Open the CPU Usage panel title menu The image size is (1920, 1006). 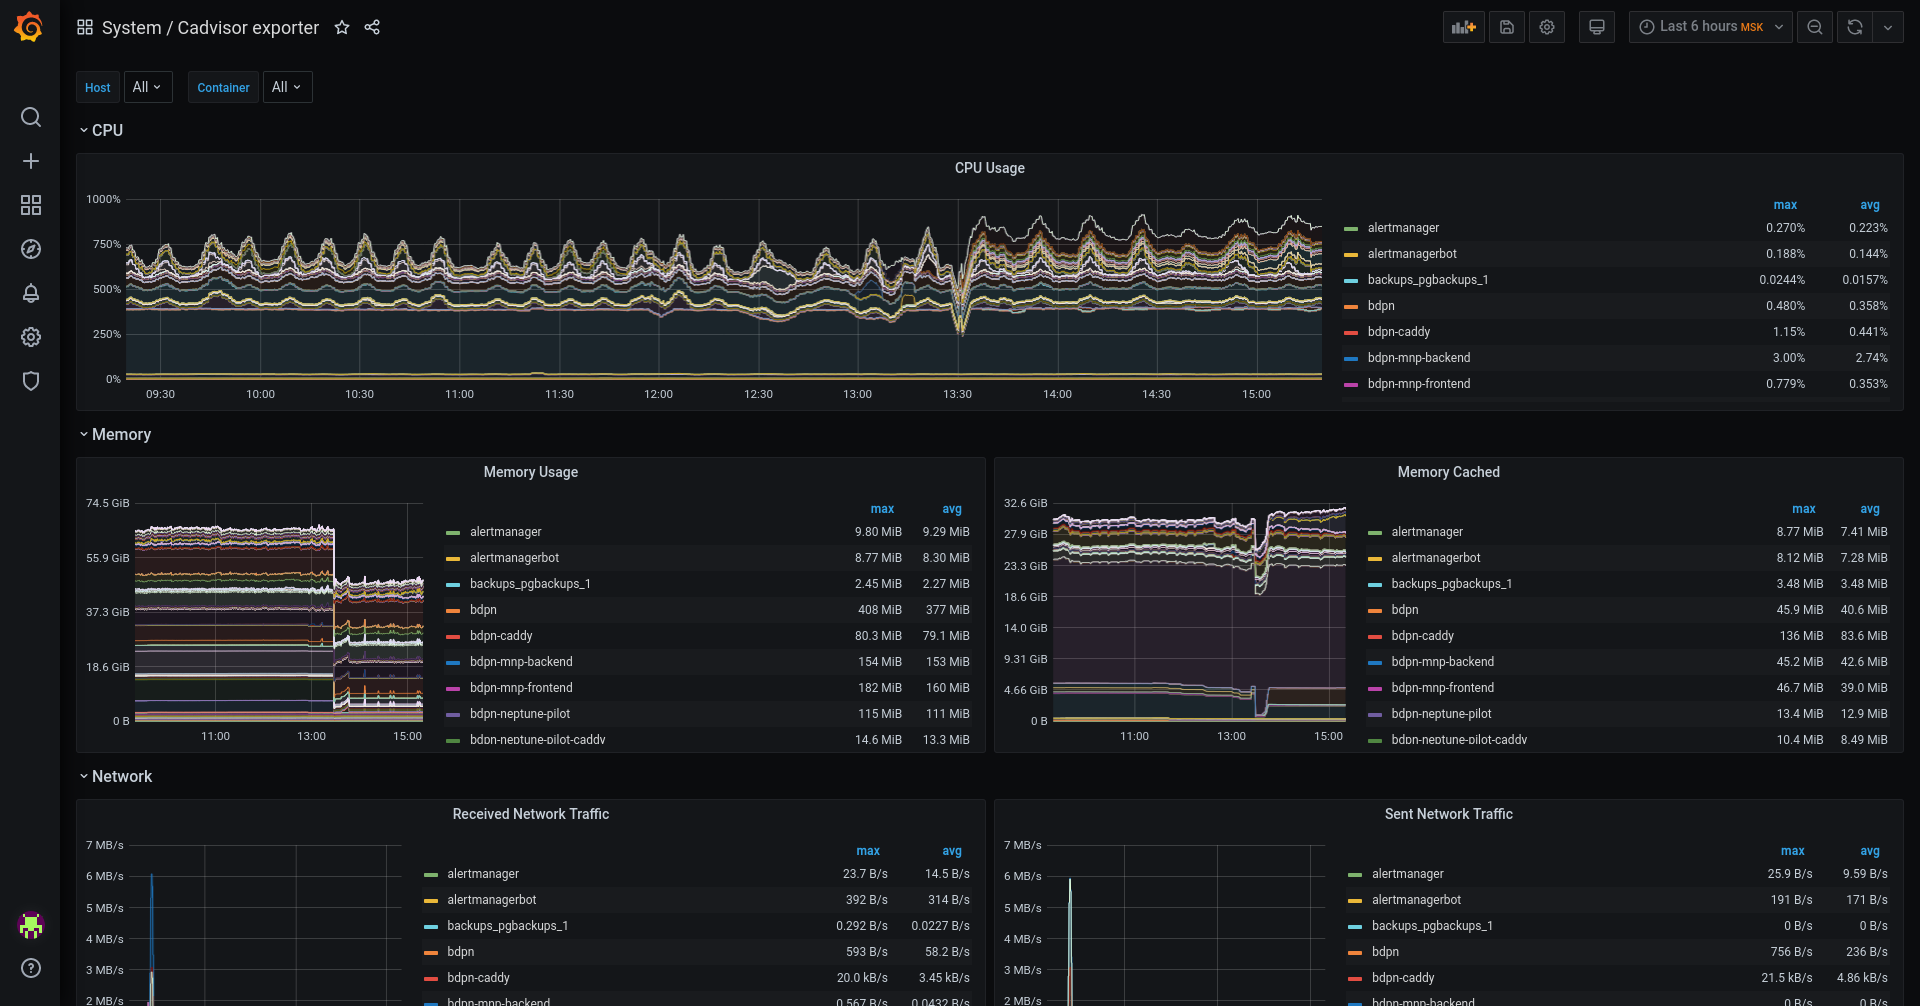pyautogui.click(x=989, y=168)
